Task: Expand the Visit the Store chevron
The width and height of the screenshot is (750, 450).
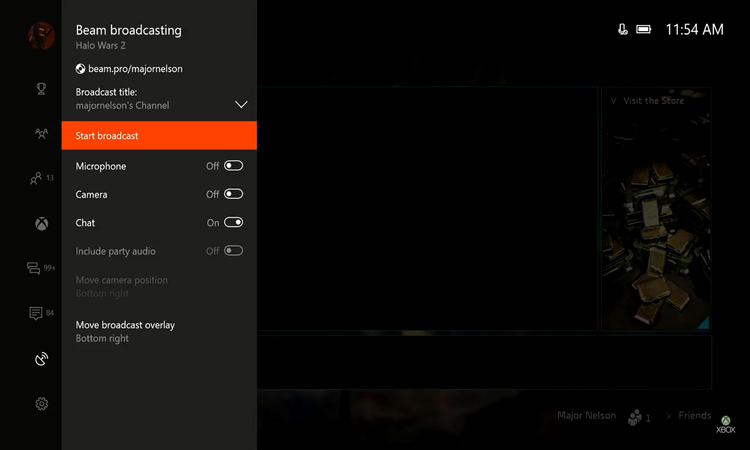Action: click(613, 101)
